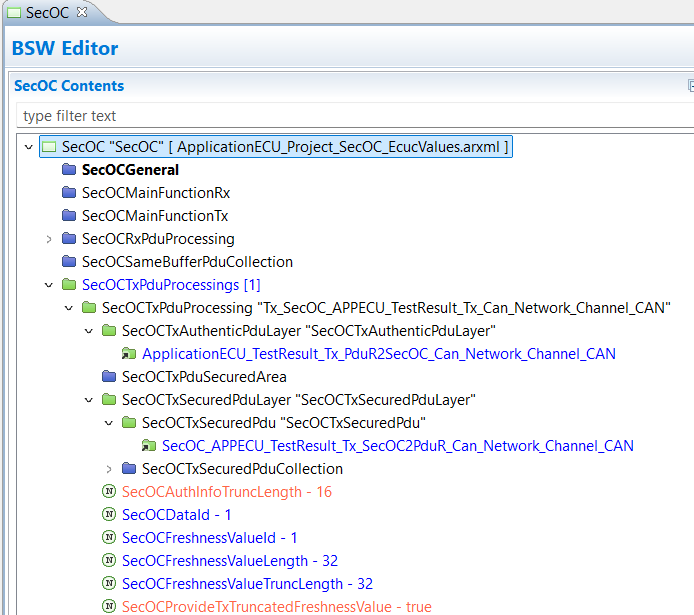Click the SecOCSameBufferPduCollection folder icon
This screenshot has height=615, width=694.
point(69,261)
